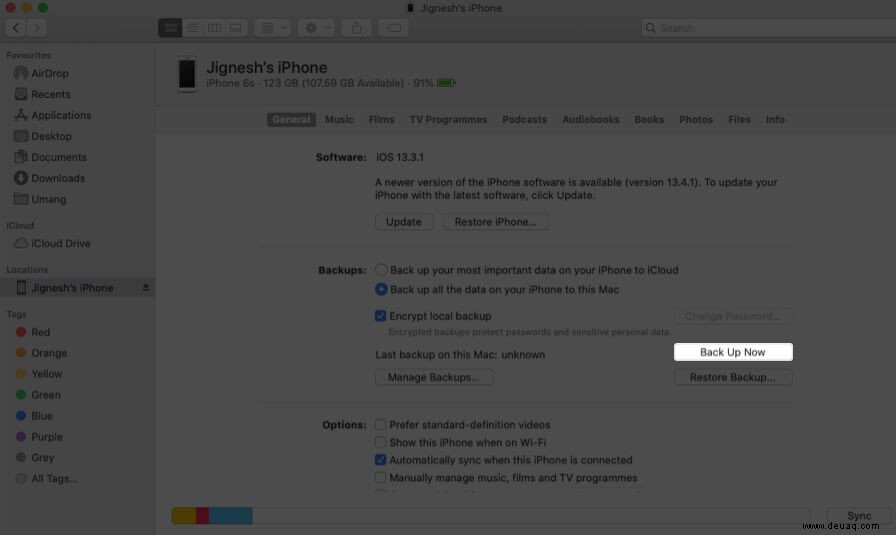
Task: Click the battery level indicator
Action: [446, 83]
